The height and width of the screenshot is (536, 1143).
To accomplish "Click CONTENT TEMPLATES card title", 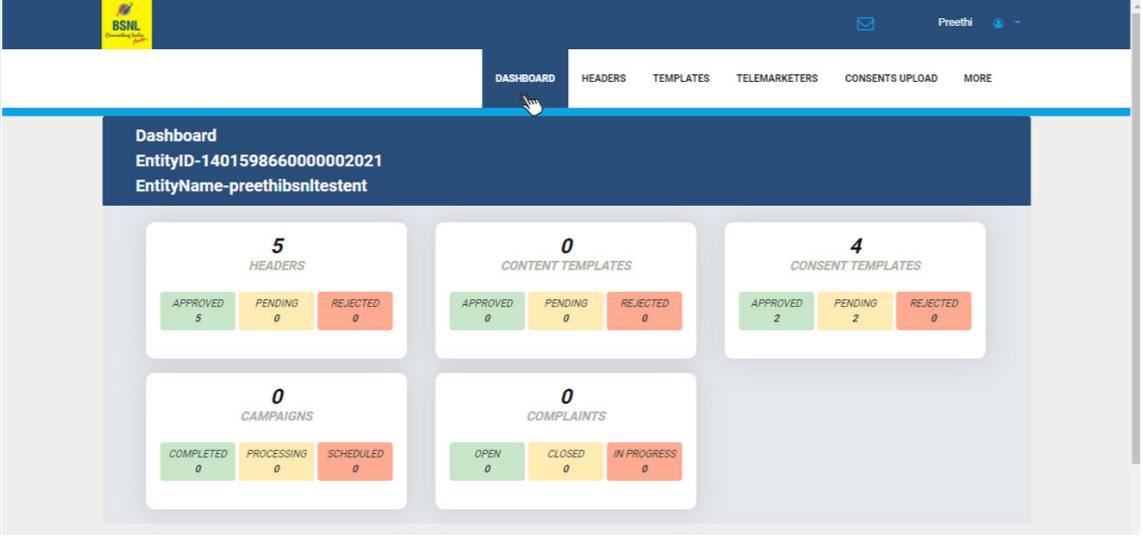I will coord(566,266).
